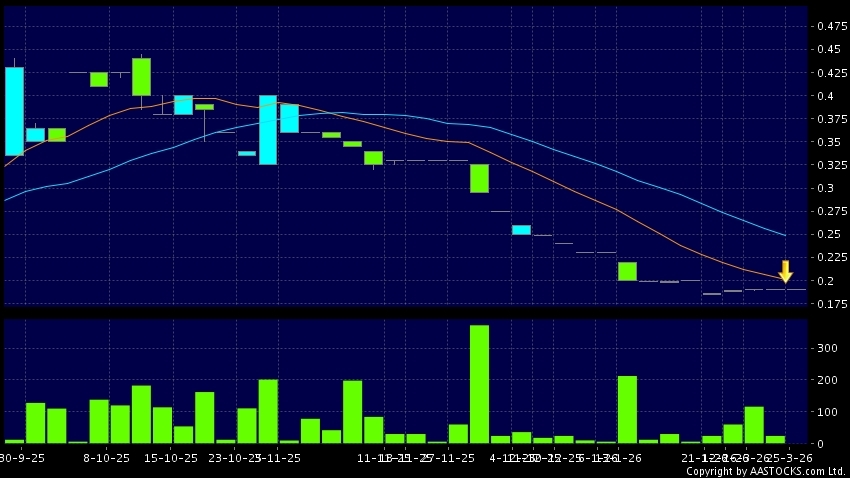Select the 100 volume axis label

827,412
